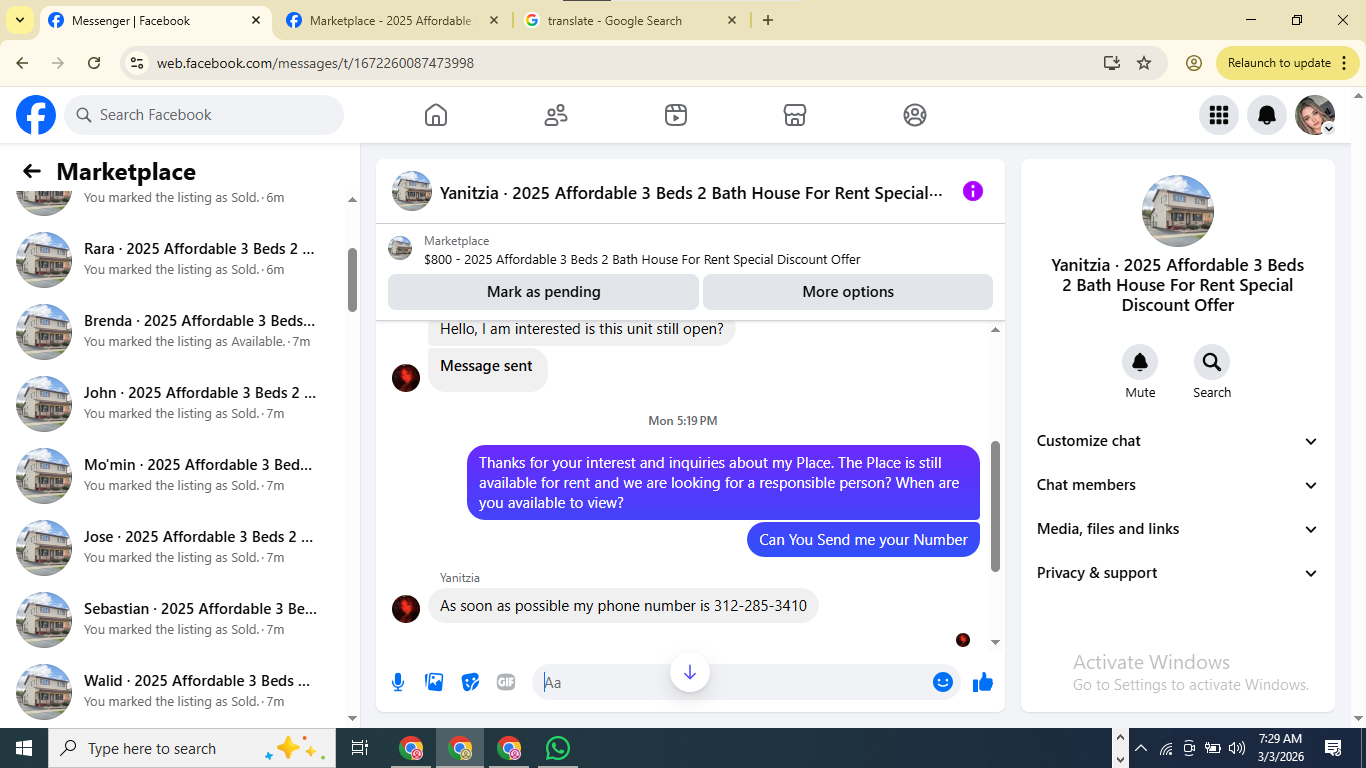Reload the page in Chrome
This screenshot has width=1366, height=768.
94,63
